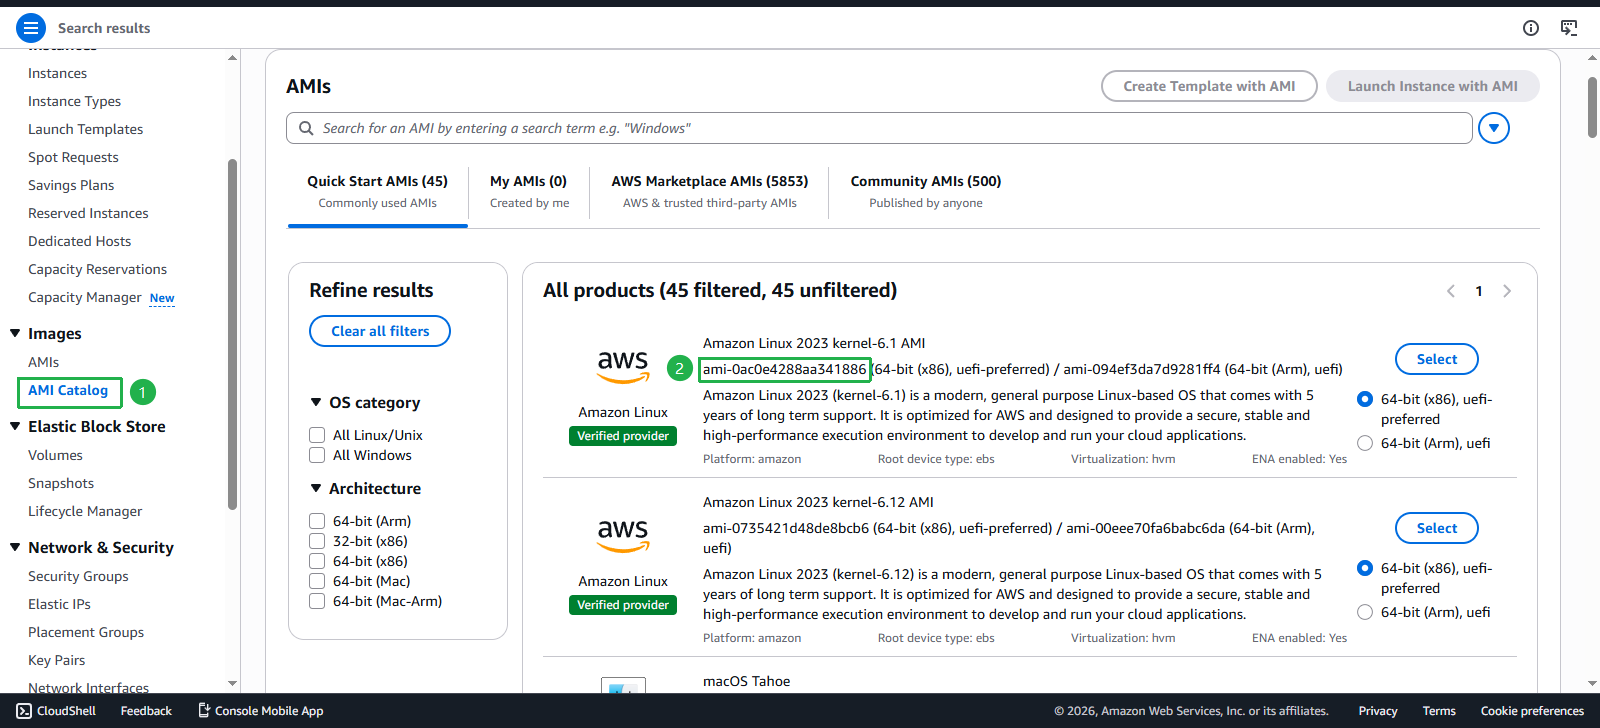Open Lifecycle Manager in sidebar

85,511
